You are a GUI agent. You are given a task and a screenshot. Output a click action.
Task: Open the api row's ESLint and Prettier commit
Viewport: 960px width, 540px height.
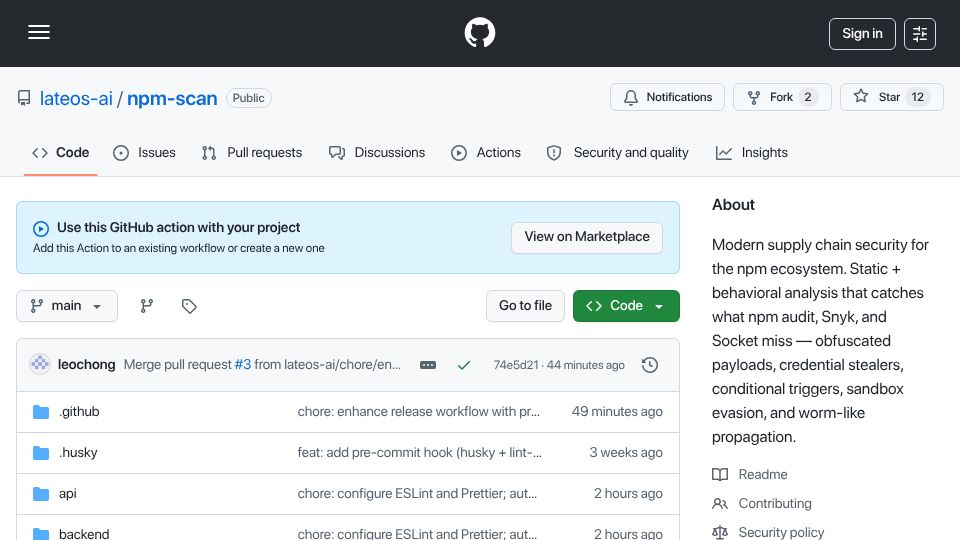click(x=417, y=493)
